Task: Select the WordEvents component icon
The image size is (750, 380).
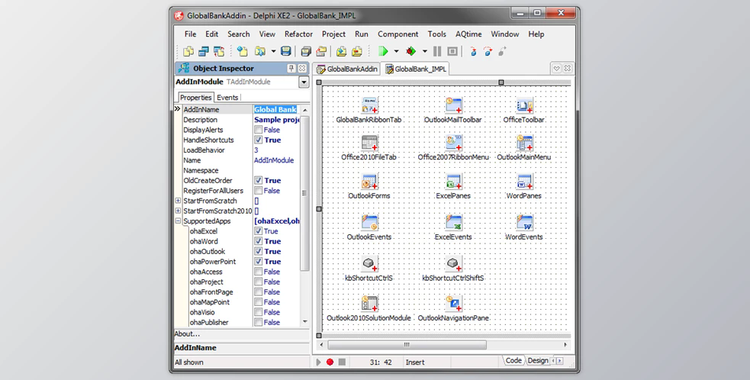Action: 524,223
